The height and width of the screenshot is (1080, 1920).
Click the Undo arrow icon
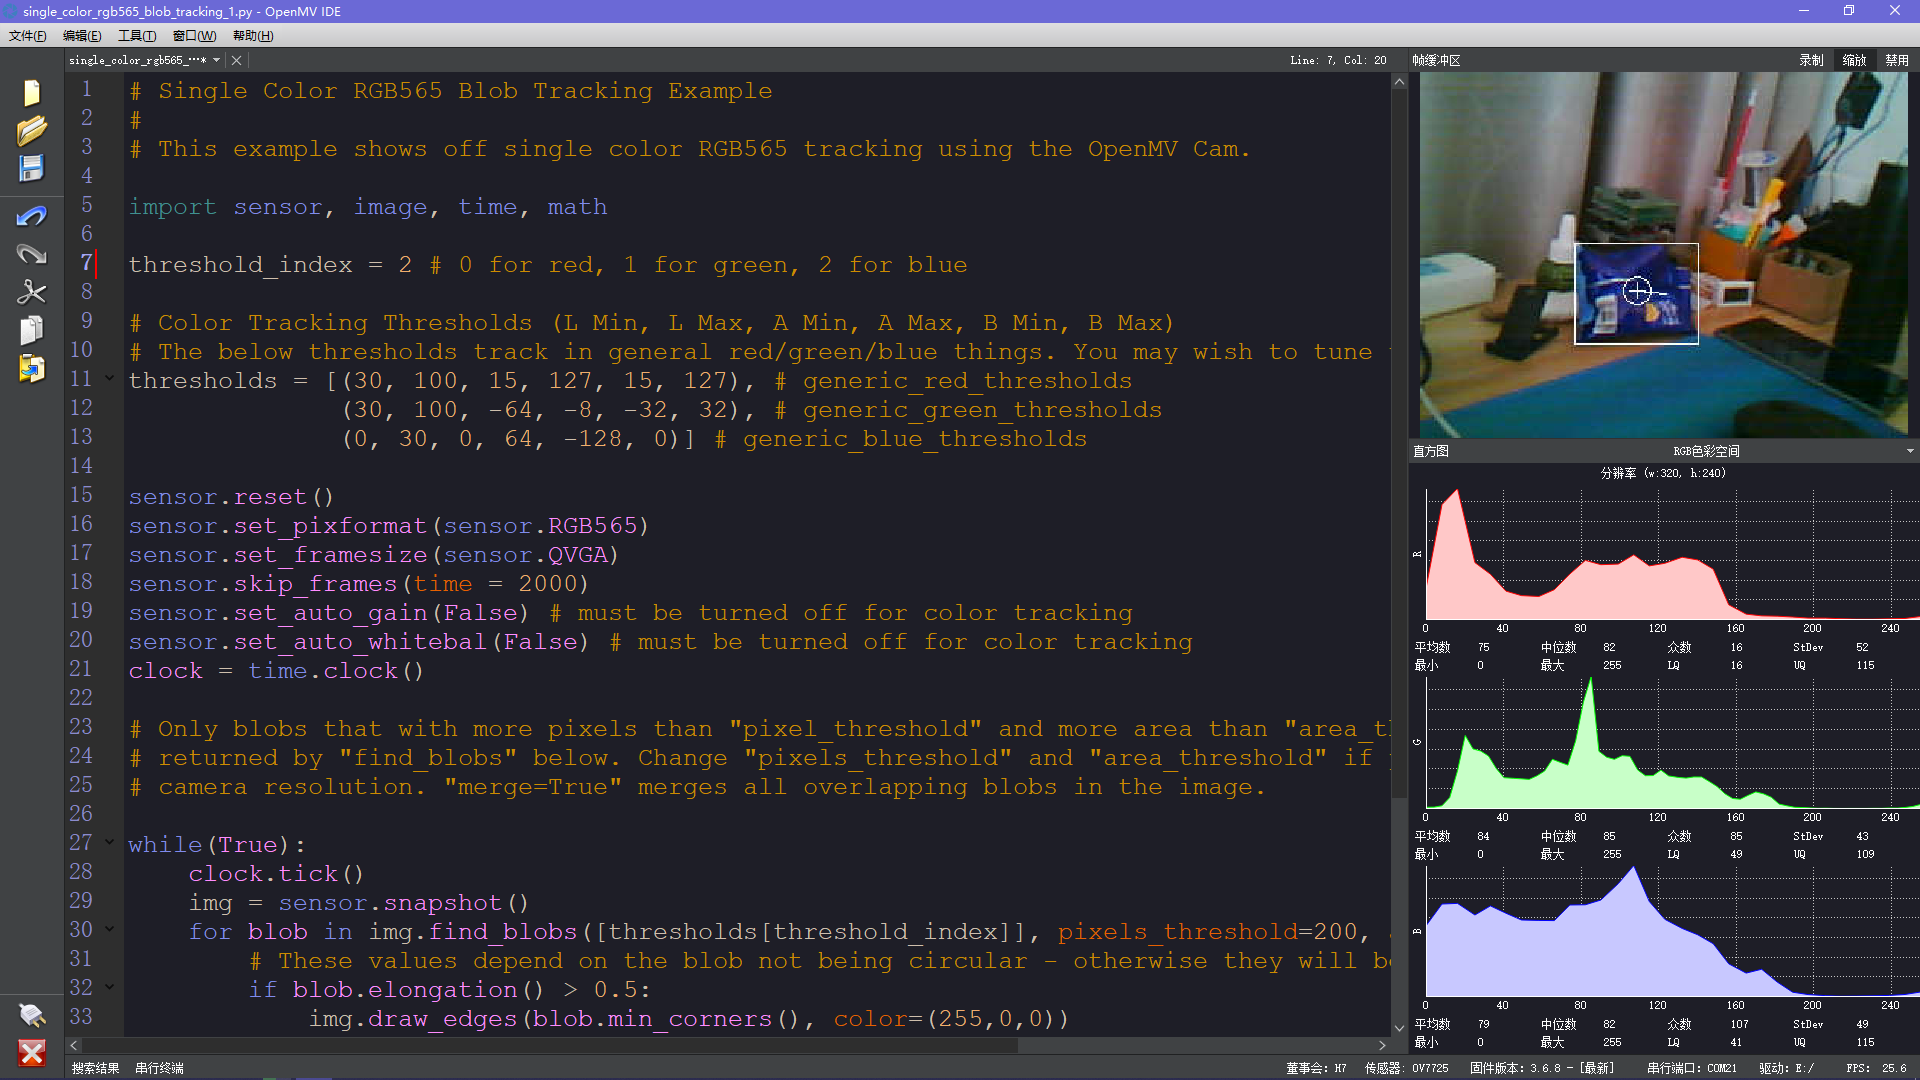pos(31,216)
